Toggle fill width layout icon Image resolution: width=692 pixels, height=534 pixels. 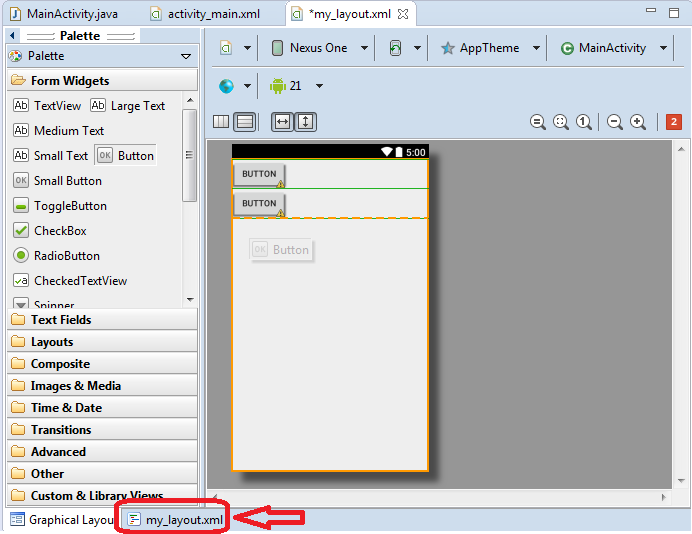click(x=283, y=122)
